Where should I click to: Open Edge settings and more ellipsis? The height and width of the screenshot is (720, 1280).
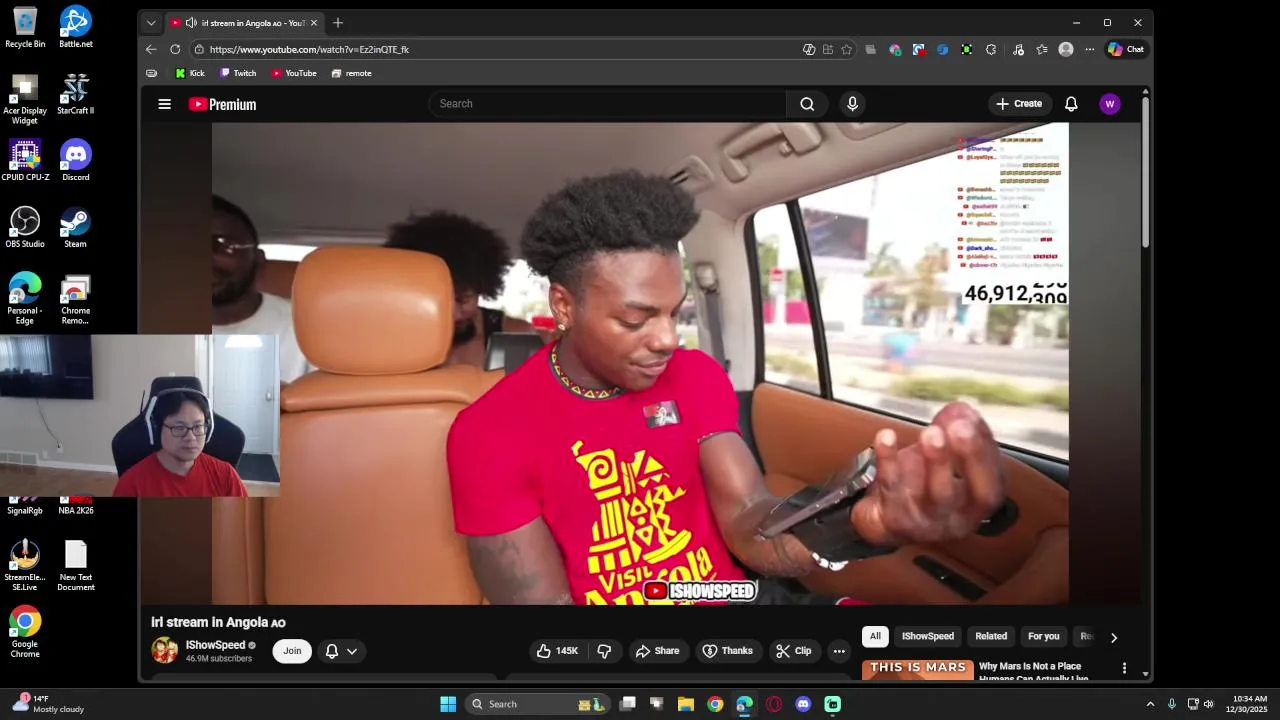point(1090,49)
